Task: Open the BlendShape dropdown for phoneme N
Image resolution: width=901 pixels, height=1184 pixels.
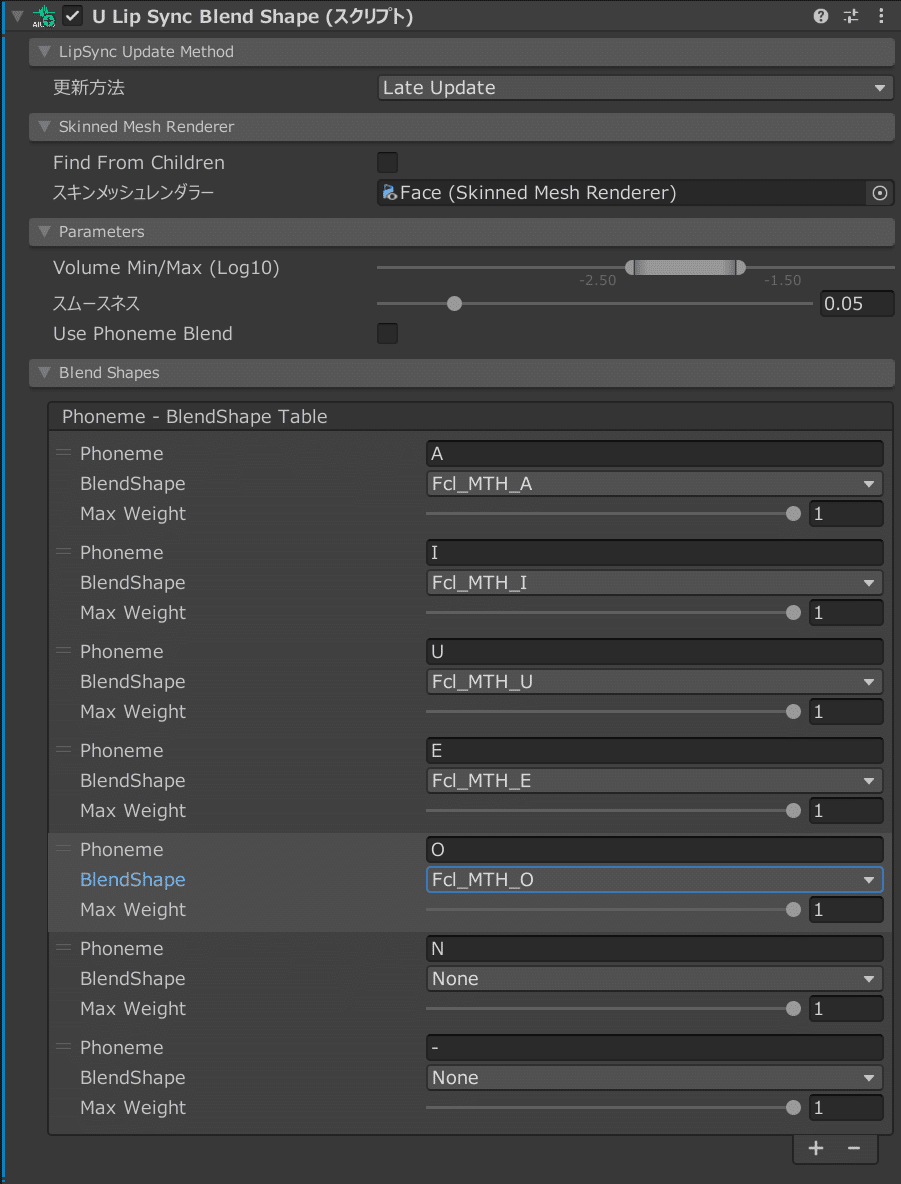Action: (x=654, y=979)
